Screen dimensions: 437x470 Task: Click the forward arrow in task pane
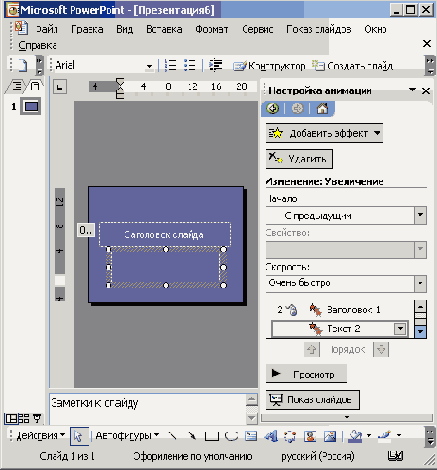(297, 108)
